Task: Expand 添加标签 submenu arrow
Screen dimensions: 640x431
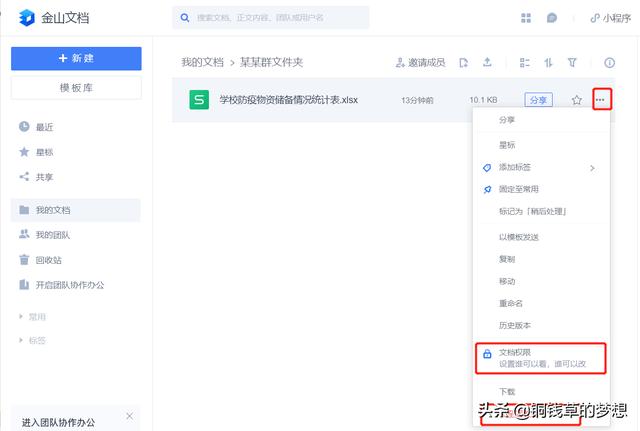Action: click(x=592, y=168)
